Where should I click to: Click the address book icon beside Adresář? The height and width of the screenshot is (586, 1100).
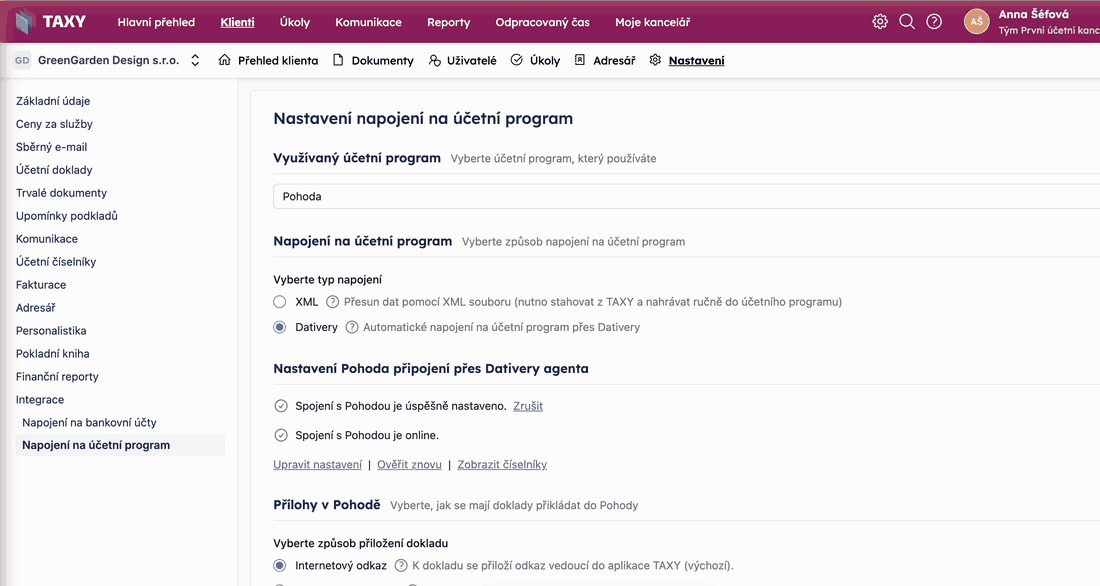click(x=579, y=60)
